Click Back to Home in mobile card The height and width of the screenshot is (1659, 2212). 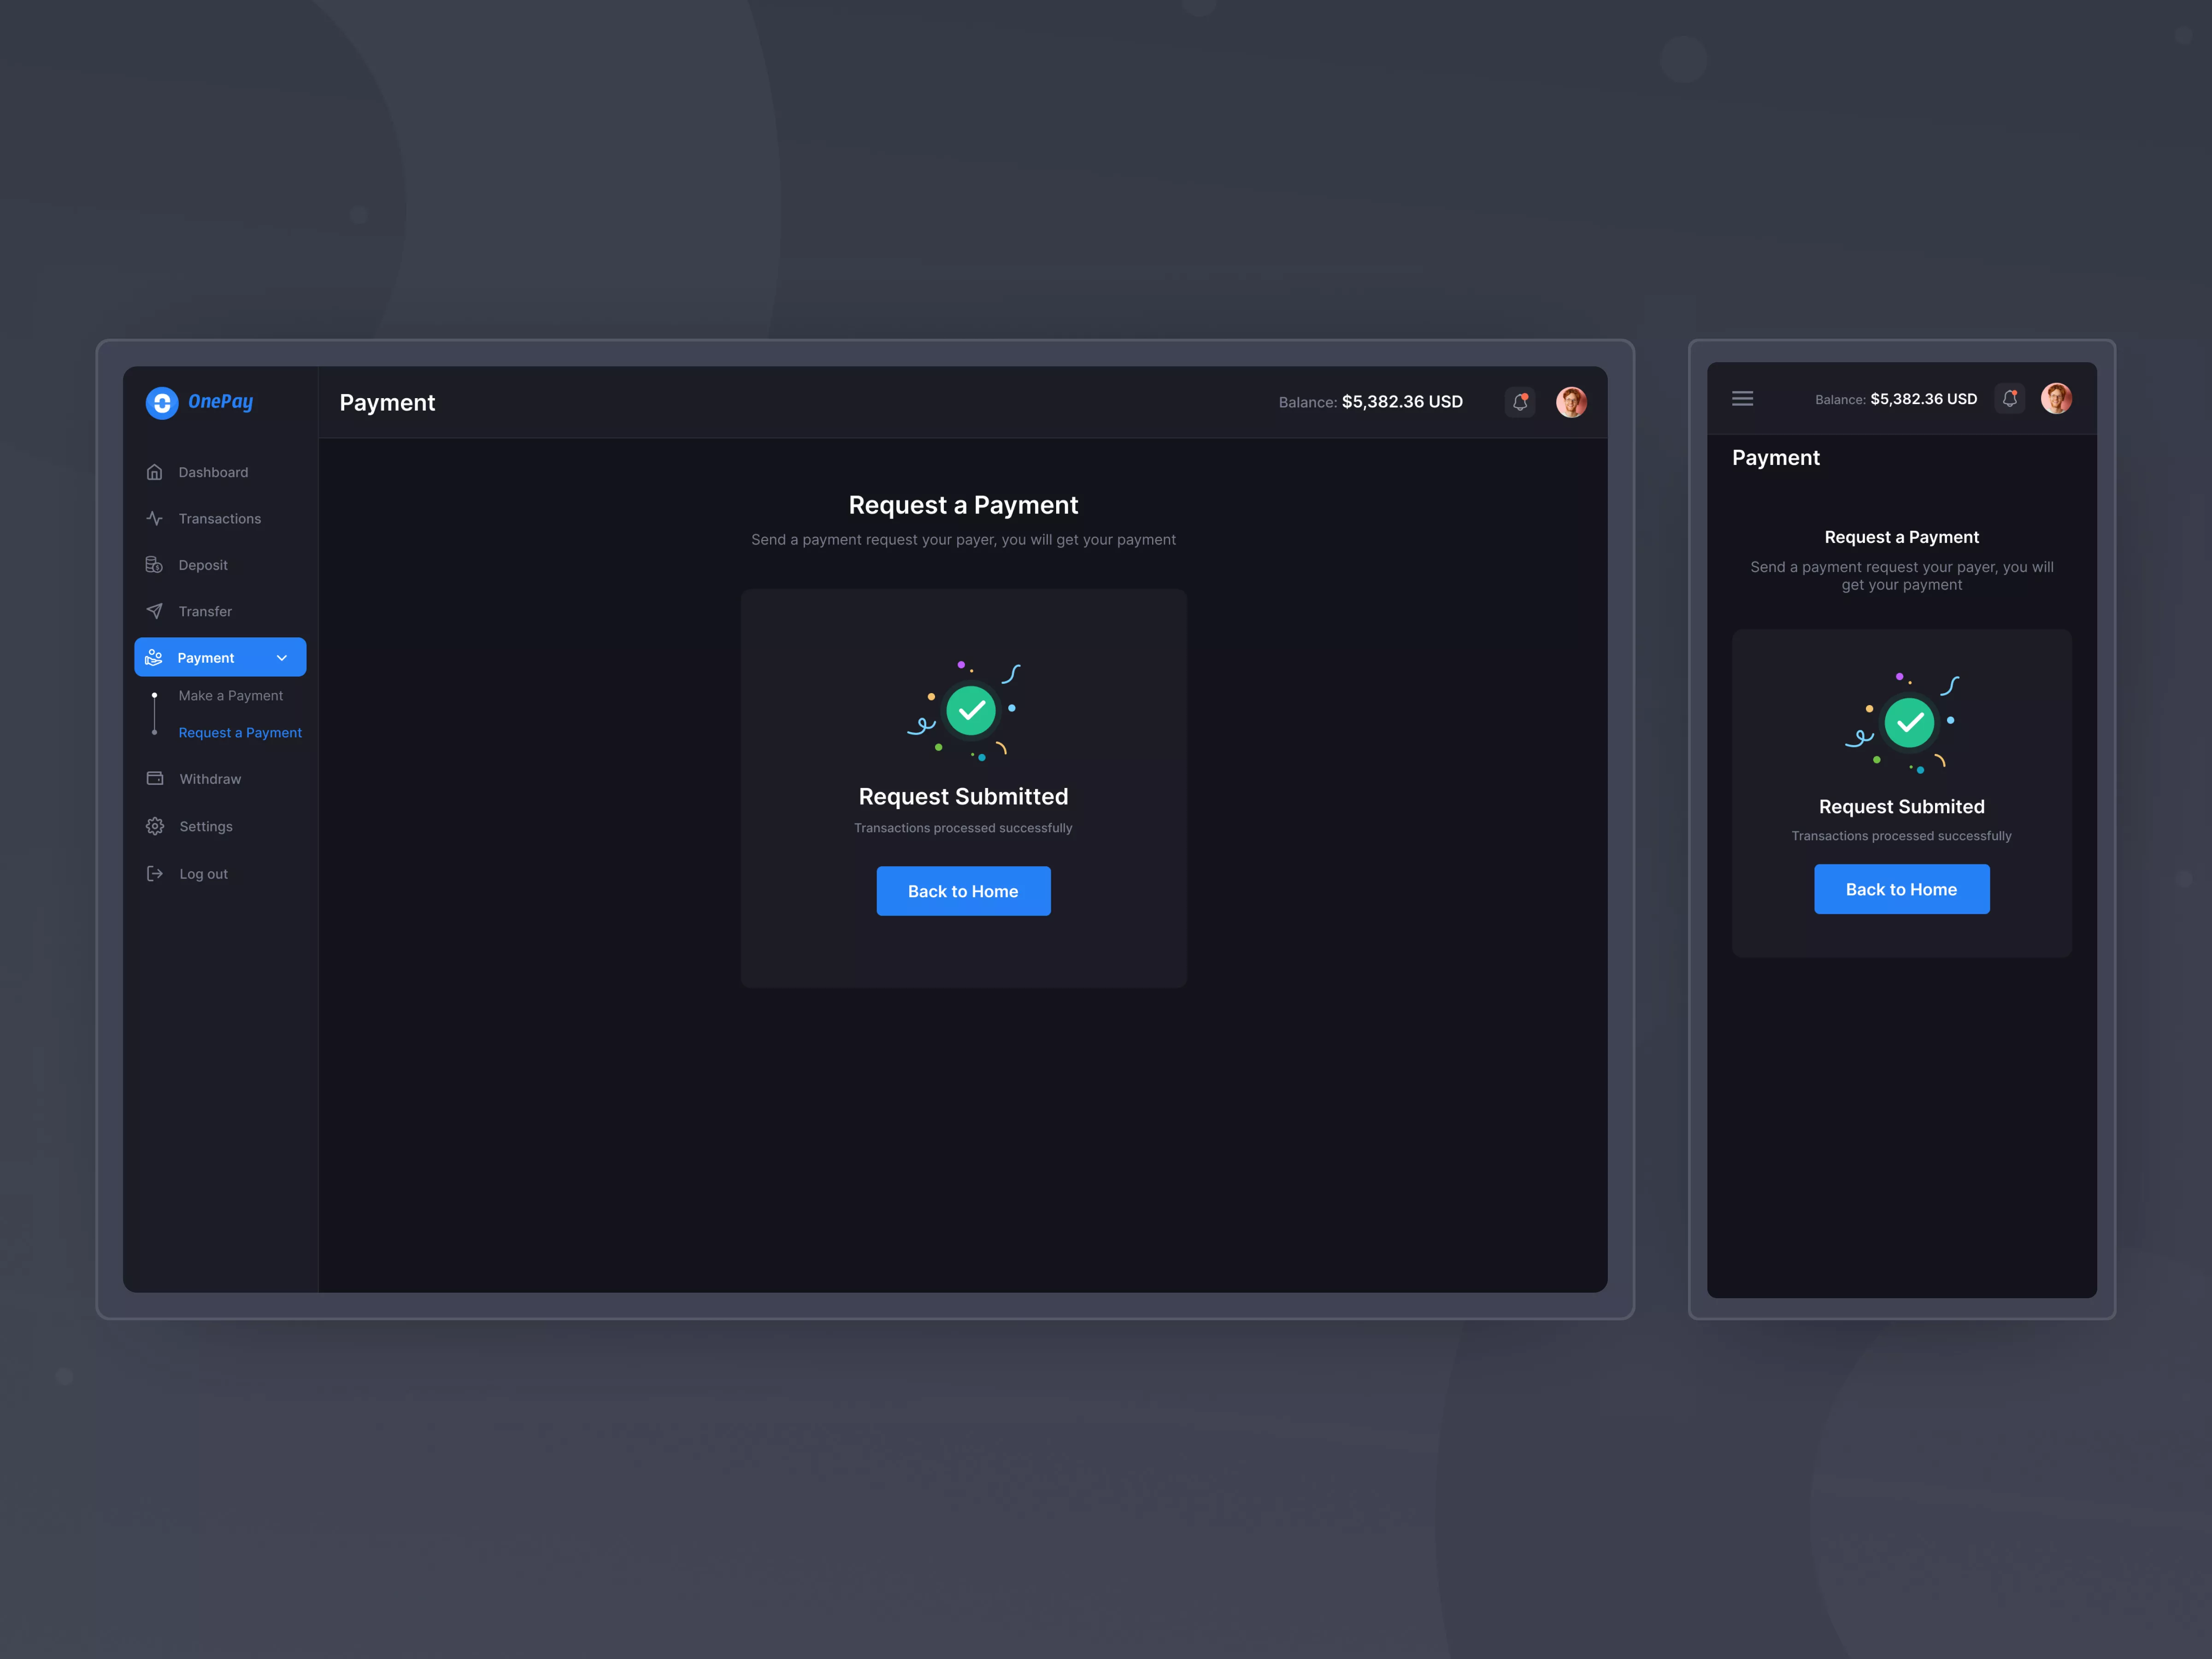1901,889
